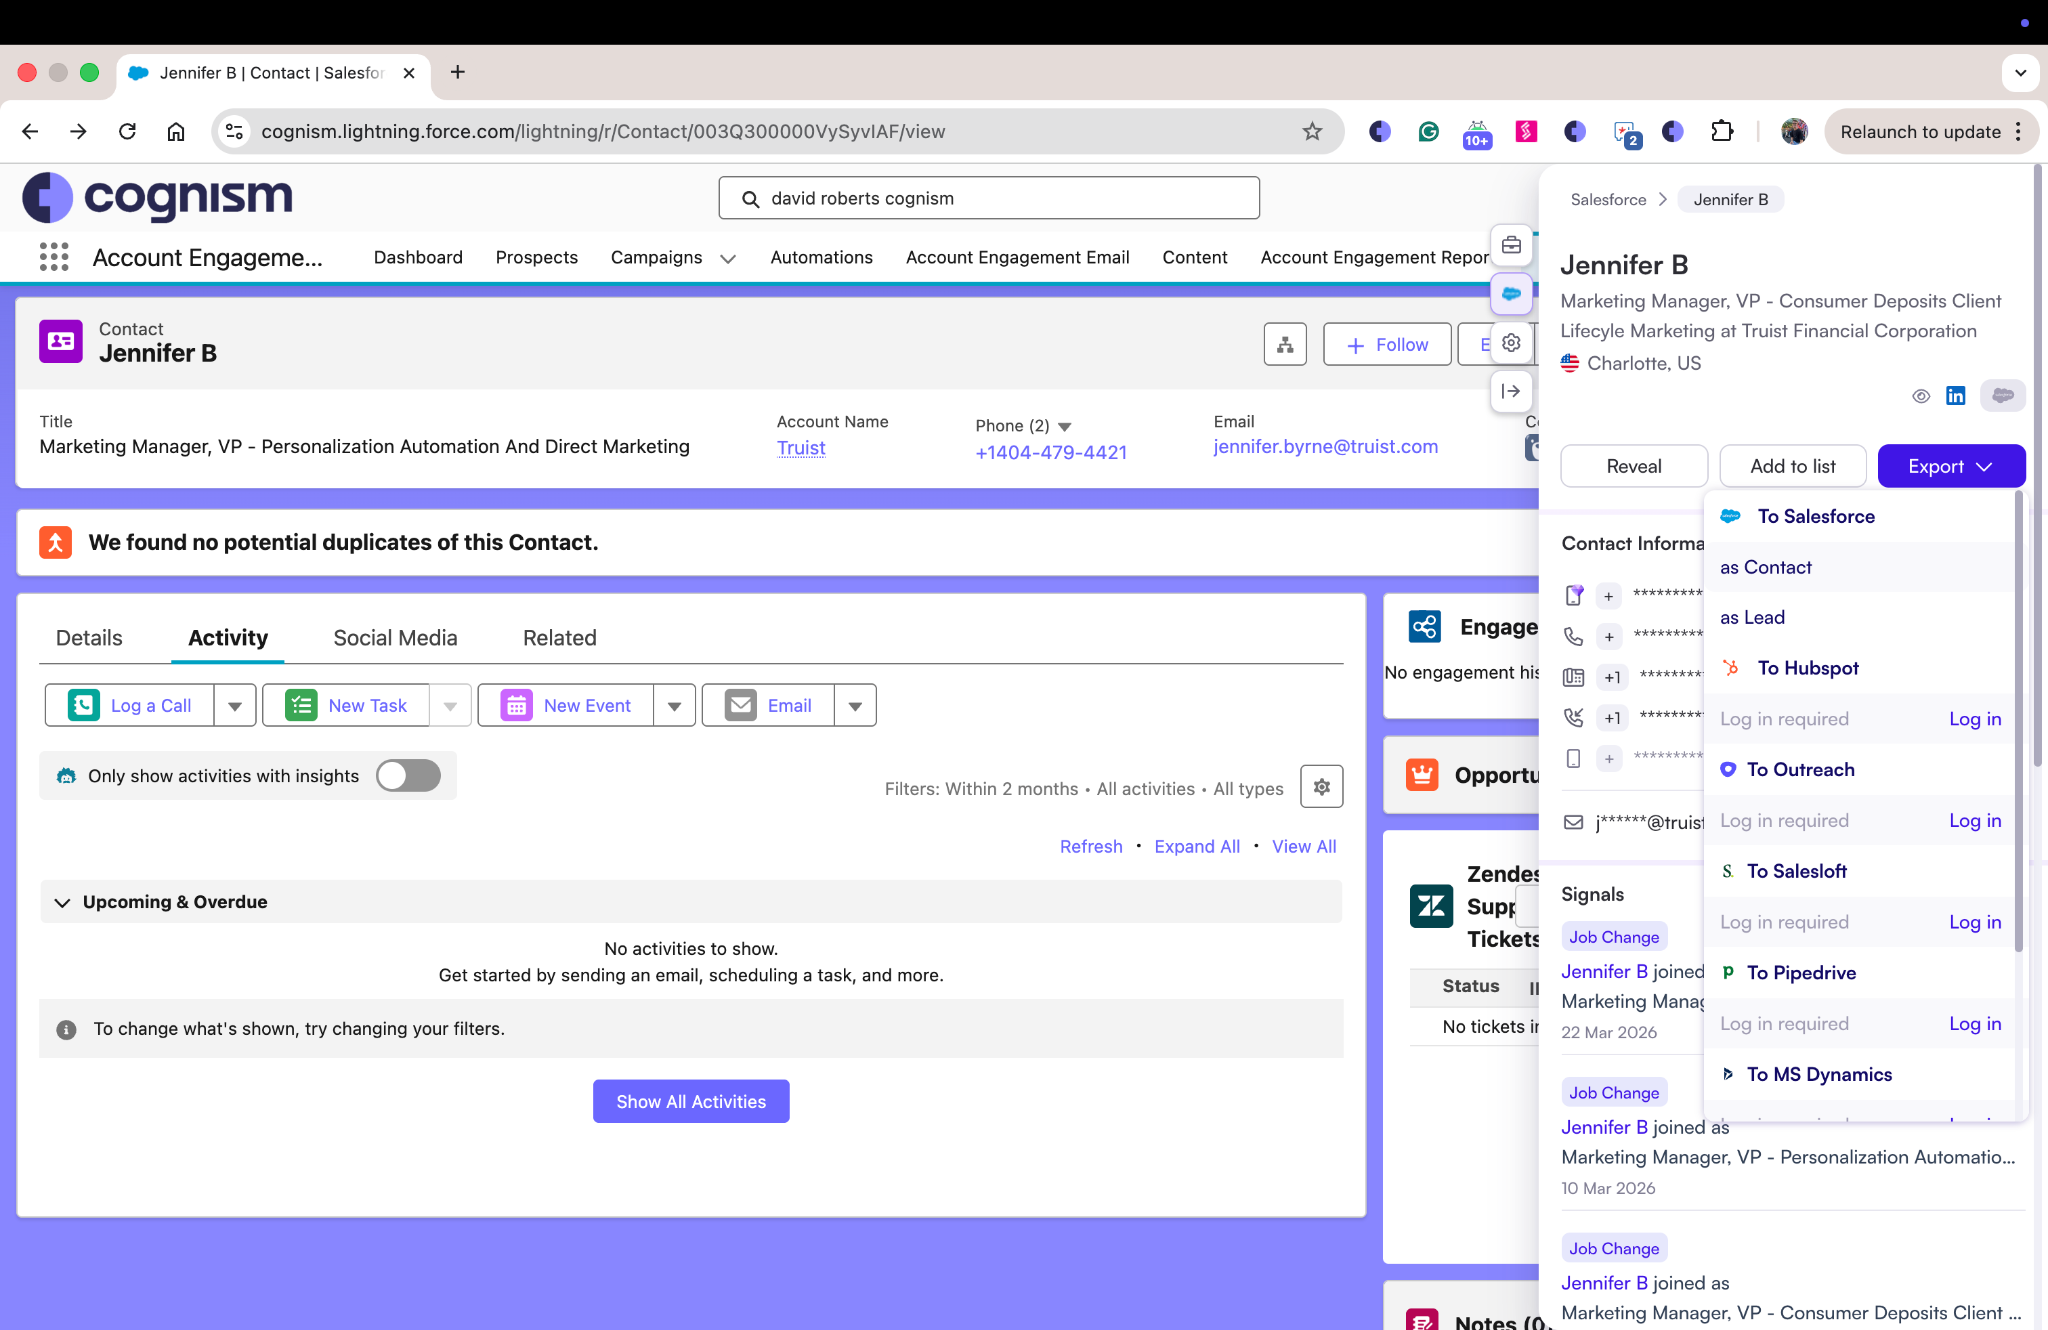The height and width of the screenshot is (1330, 2048).
Task: Select as Lead export option
Action: coord(1752,618)
